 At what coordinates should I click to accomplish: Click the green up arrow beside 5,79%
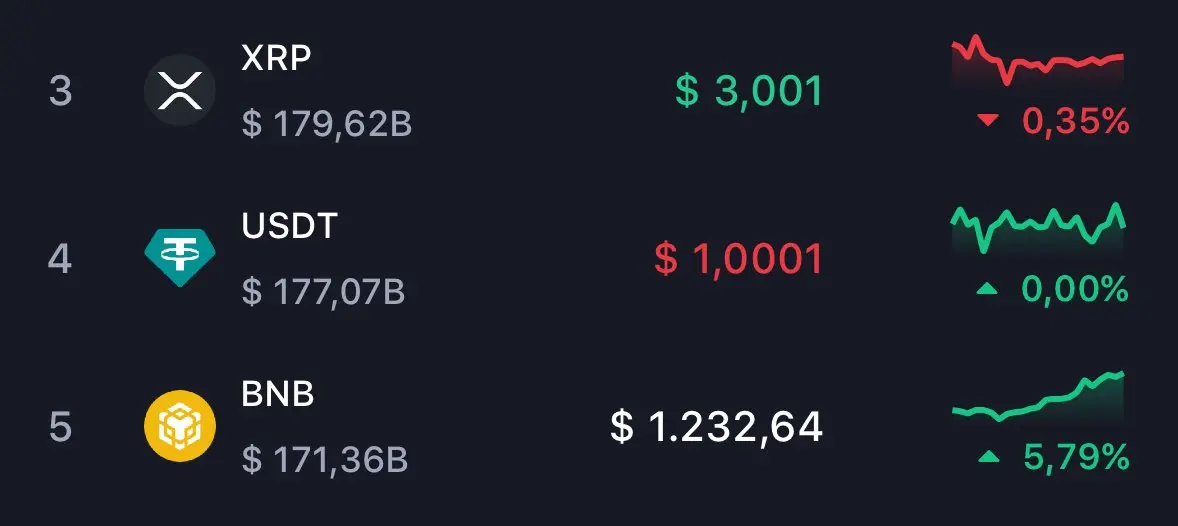[x=988, y=455]
